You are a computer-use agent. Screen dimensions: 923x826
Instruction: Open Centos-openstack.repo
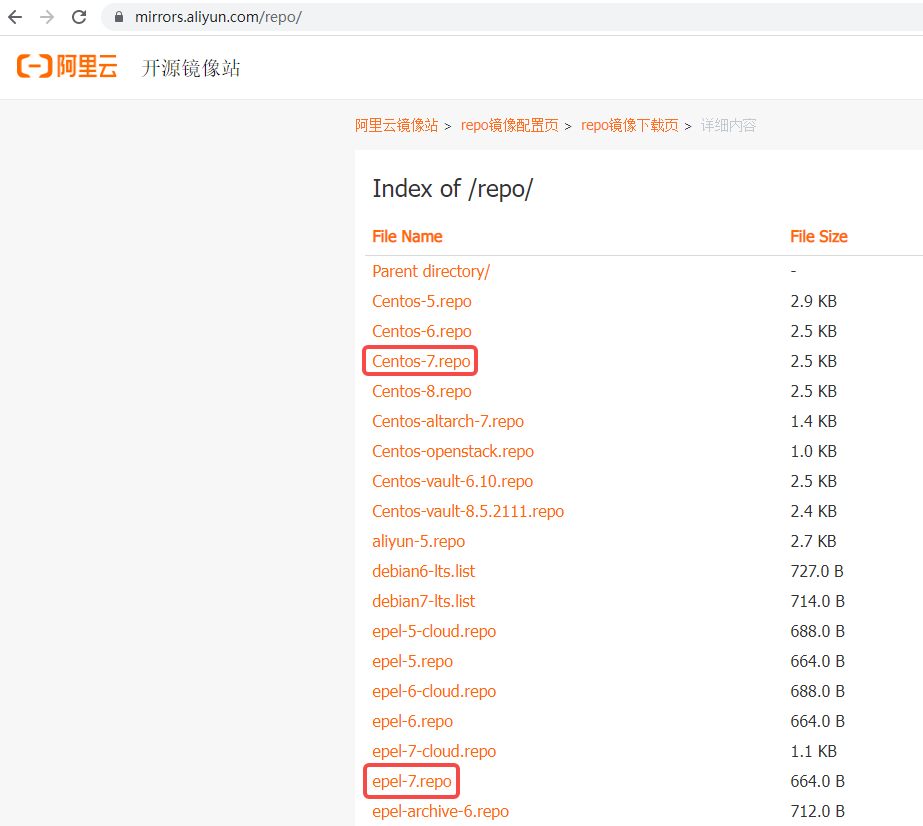click(x=453, y=452)
